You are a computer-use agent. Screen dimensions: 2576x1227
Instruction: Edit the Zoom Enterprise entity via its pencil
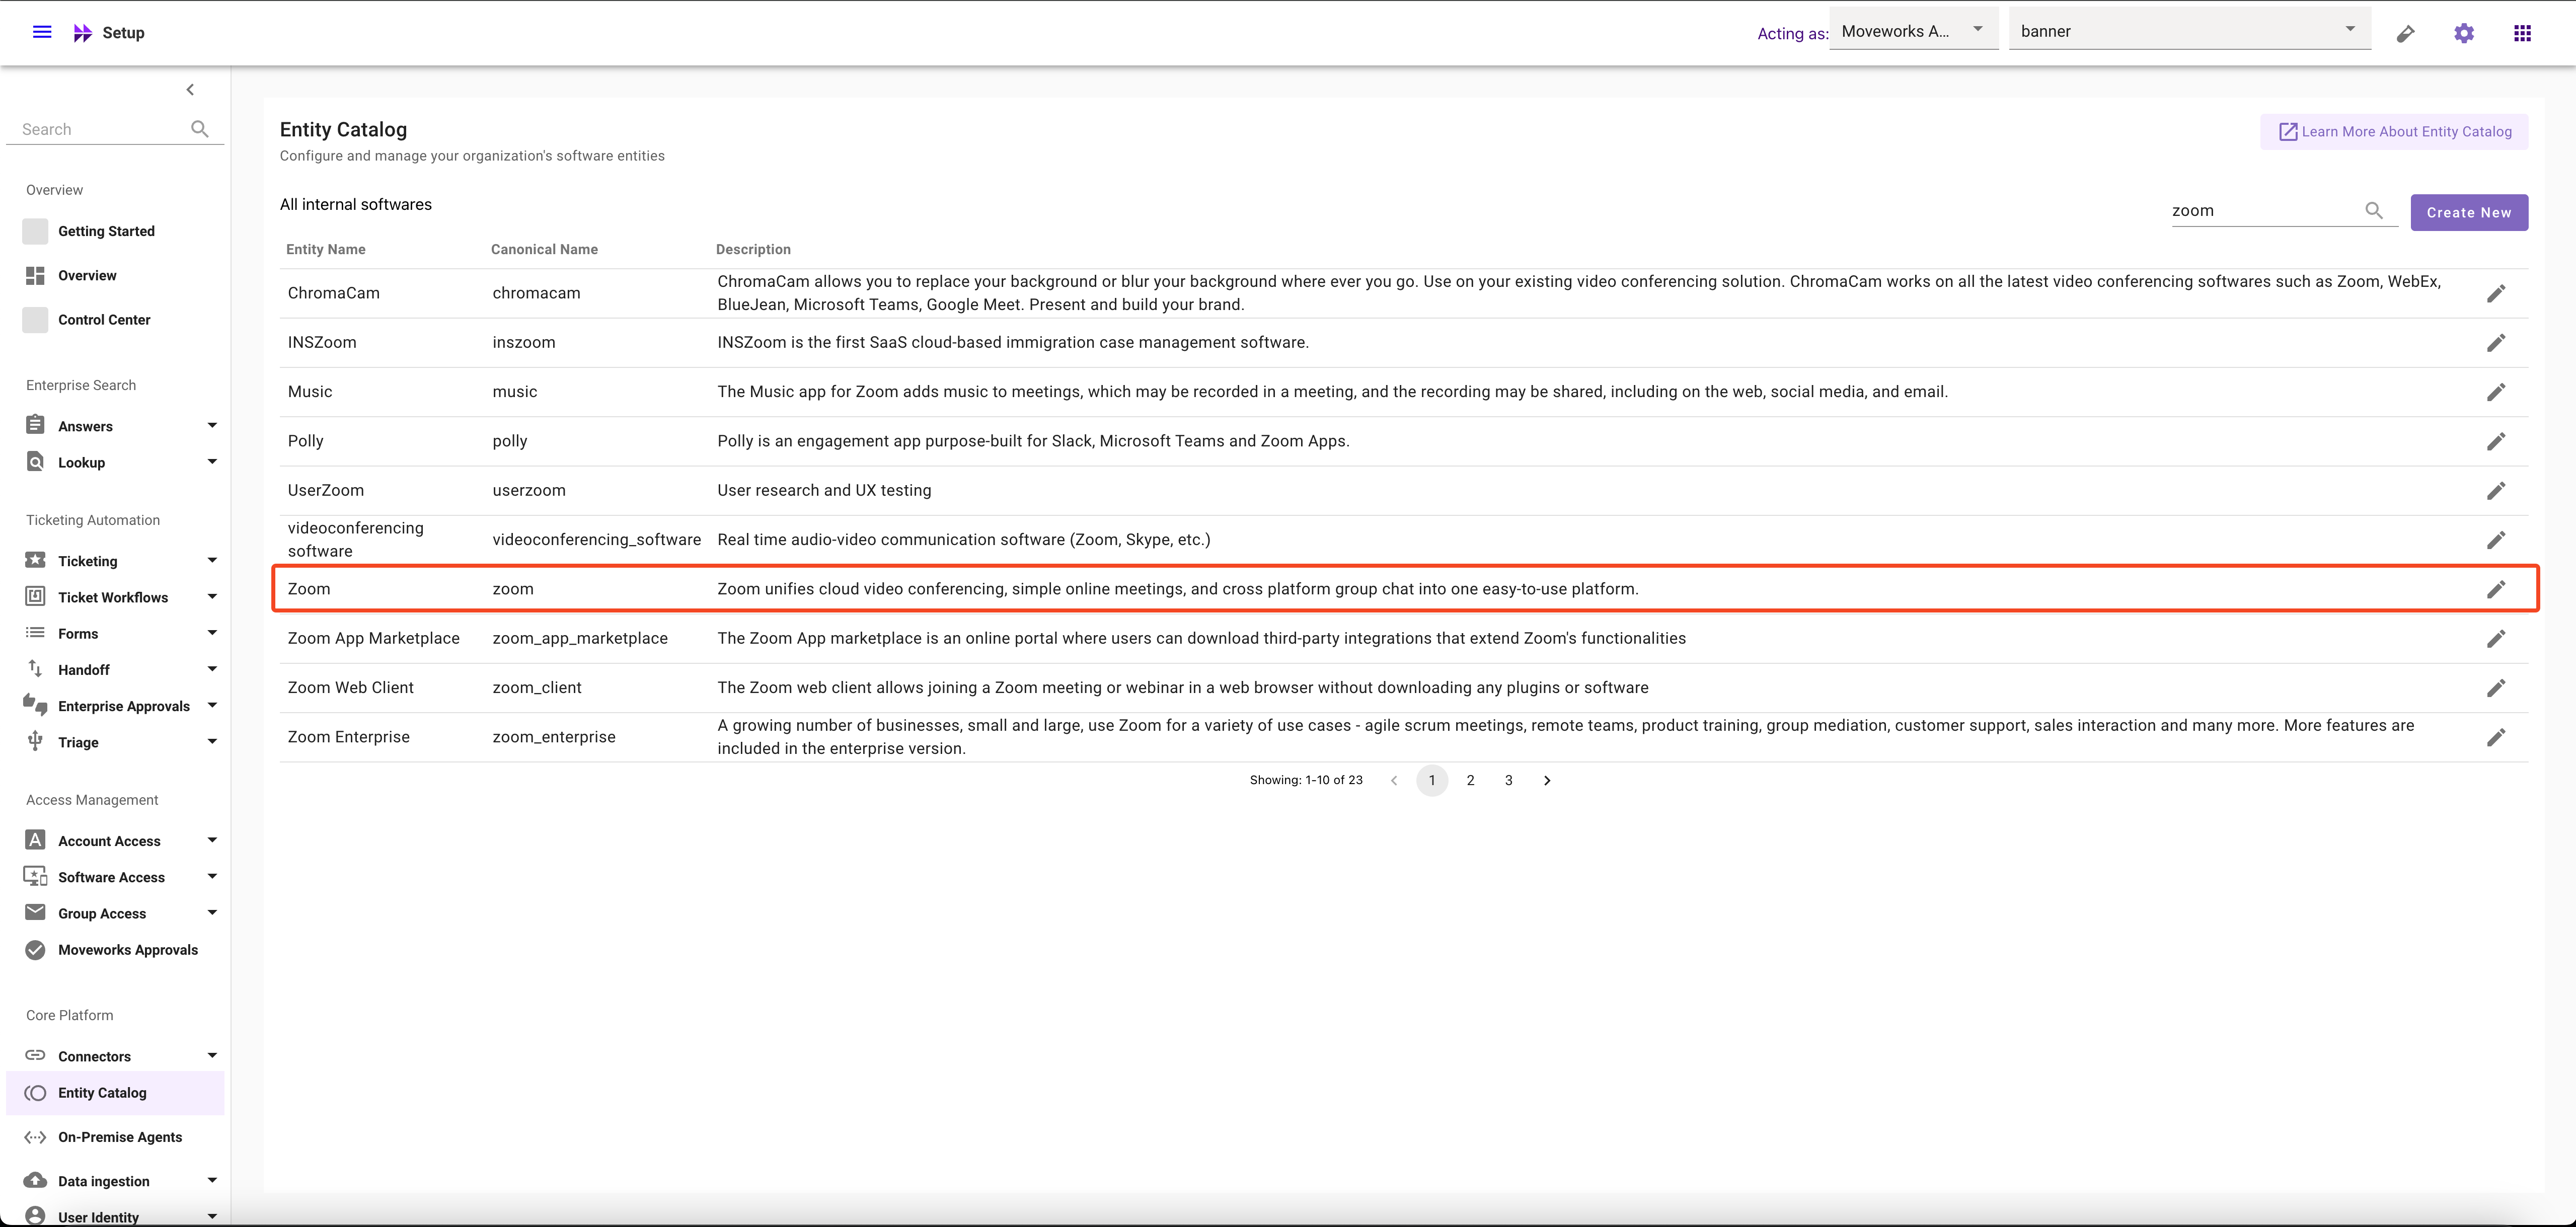2495,737
